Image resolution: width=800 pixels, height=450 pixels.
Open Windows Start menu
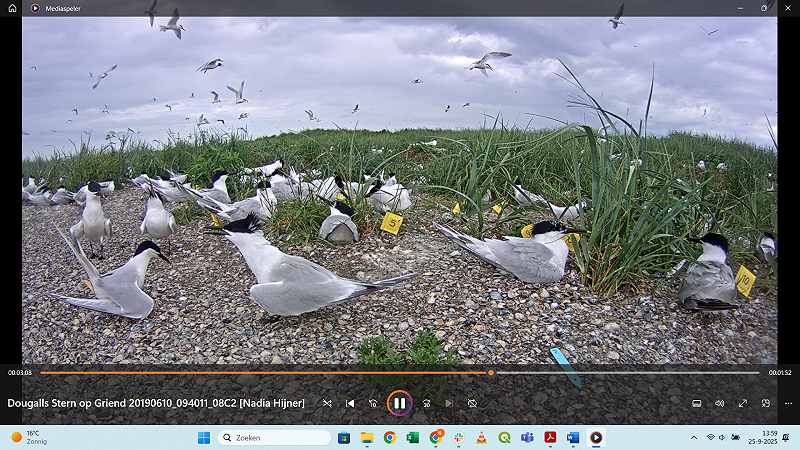click(x=204, y=437)
